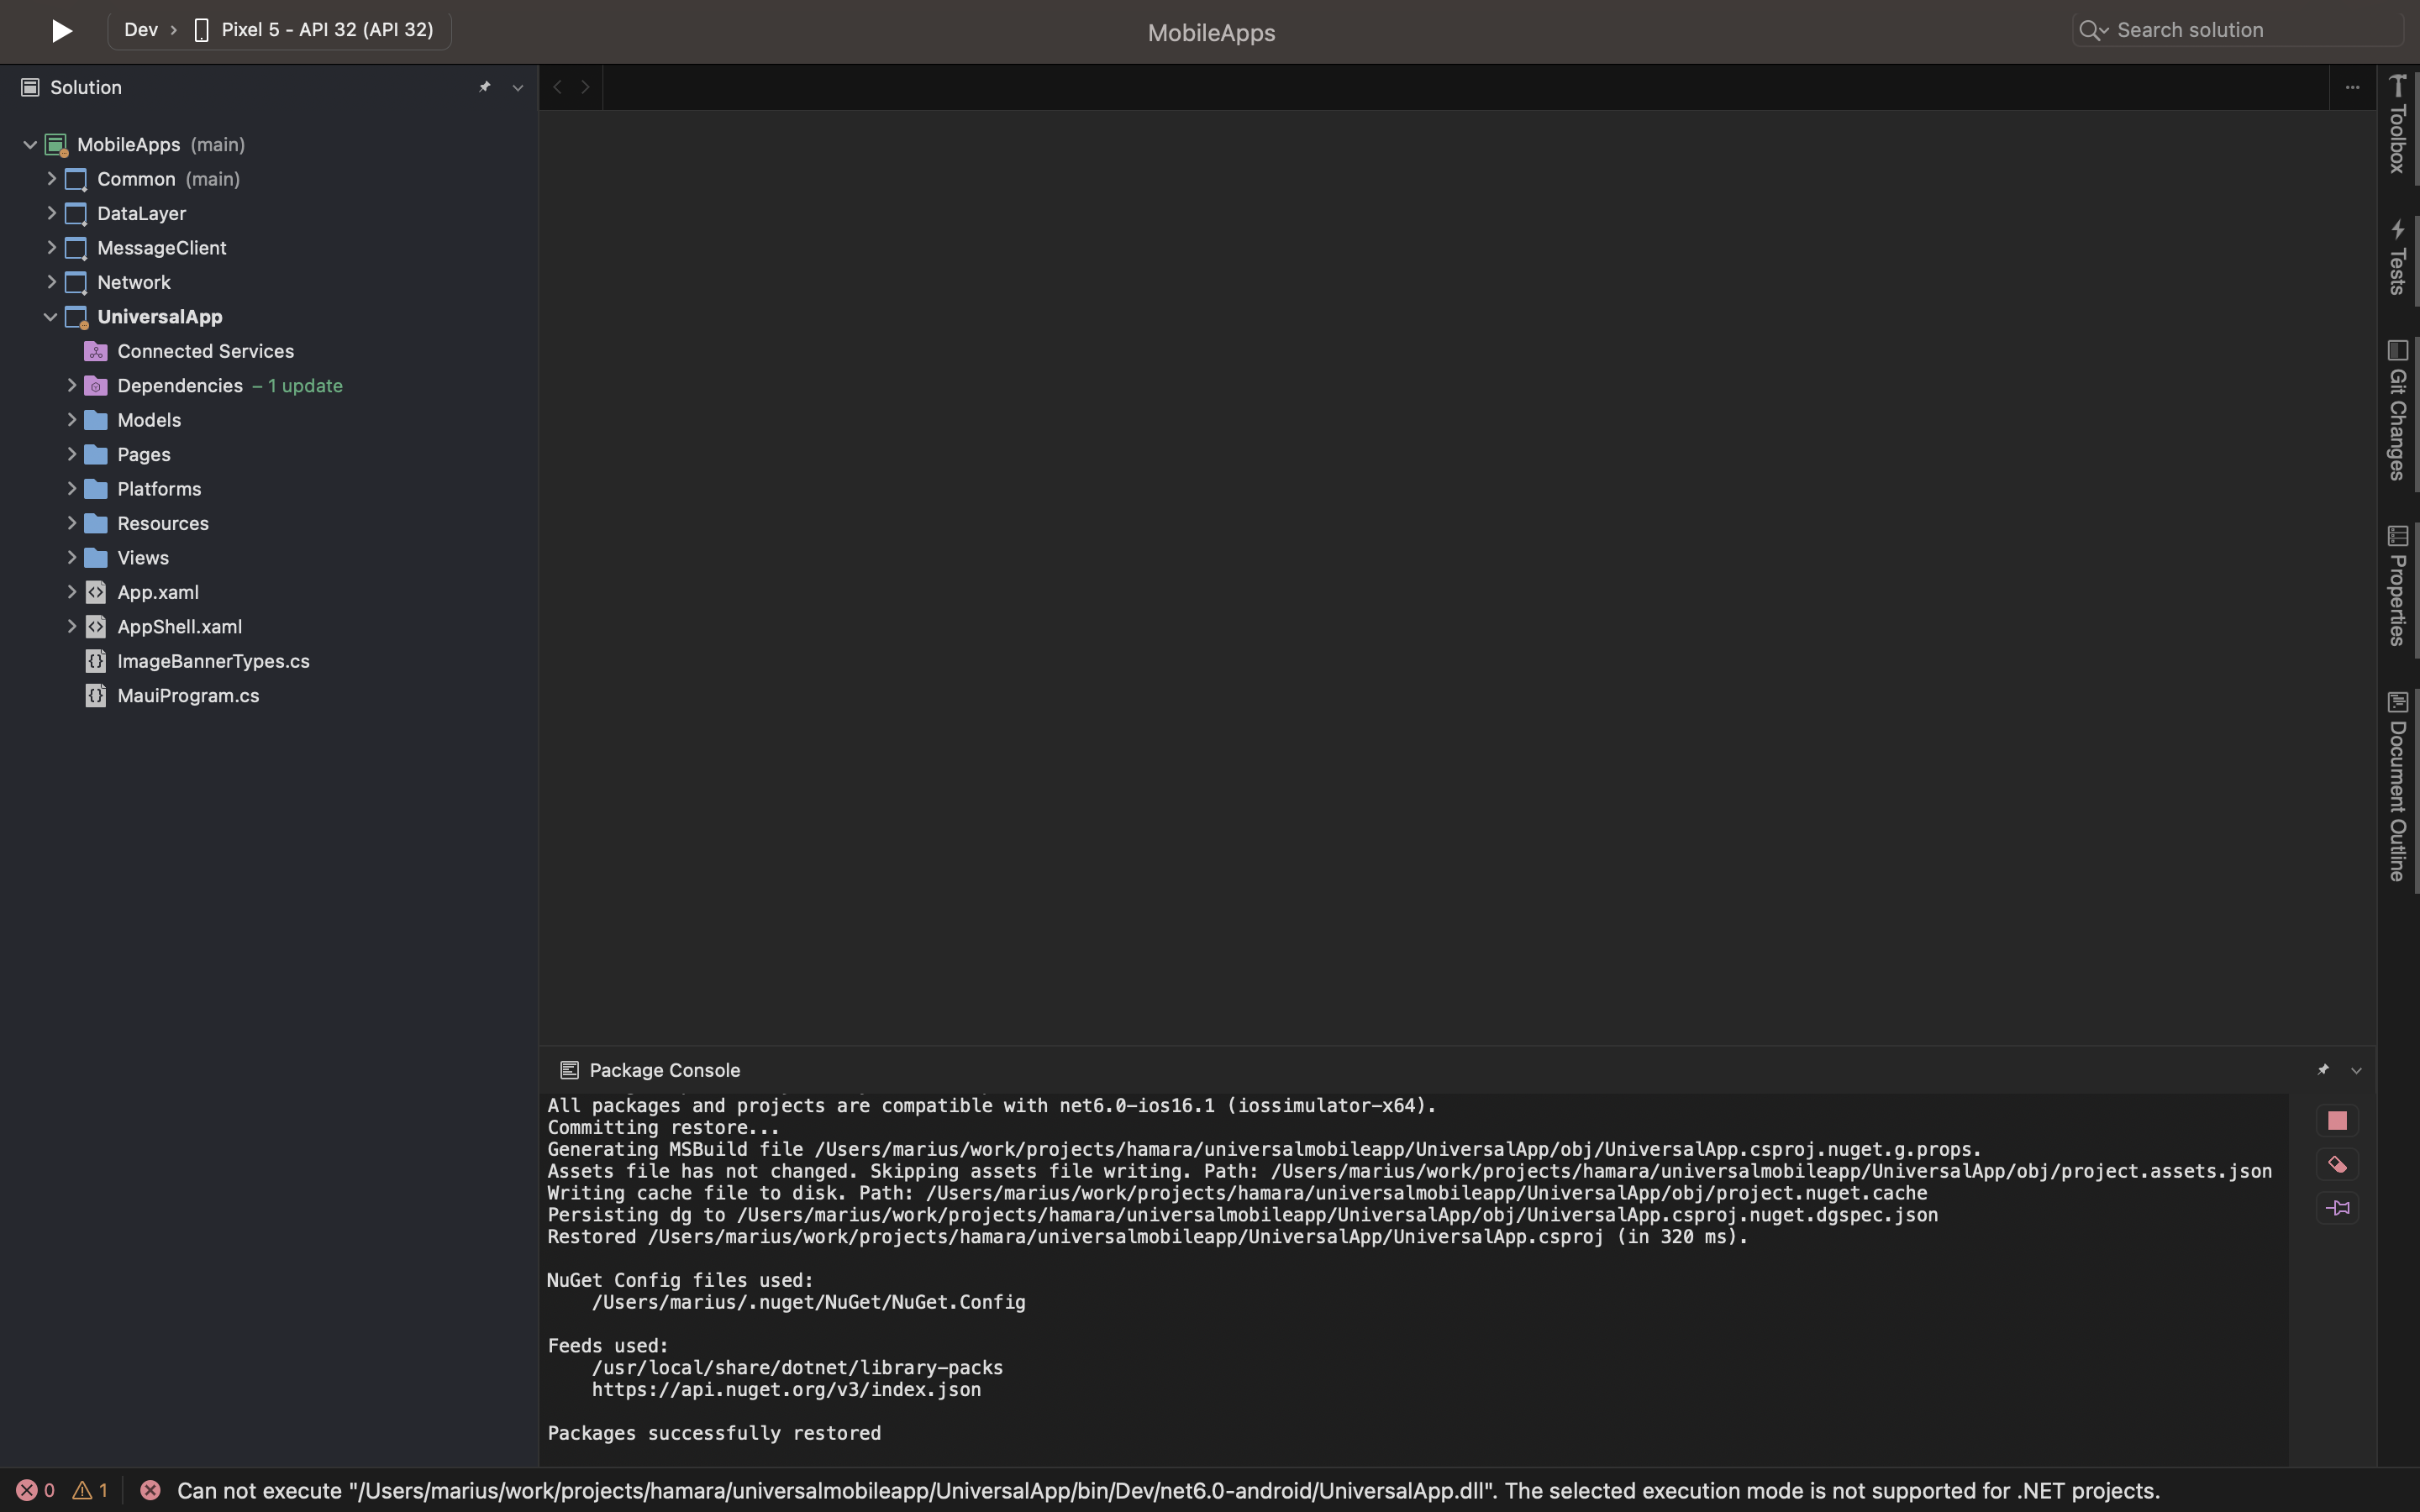Toggle auto-hide for Package Console
The width and height of the screenshot is (2420, 1512).
pyautogui.click(x=2356, y=1069)
